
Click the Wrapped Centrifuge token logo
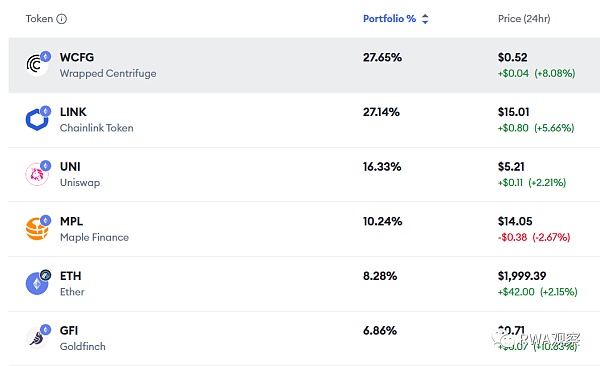pyautogui.click(x=37, y=65)
